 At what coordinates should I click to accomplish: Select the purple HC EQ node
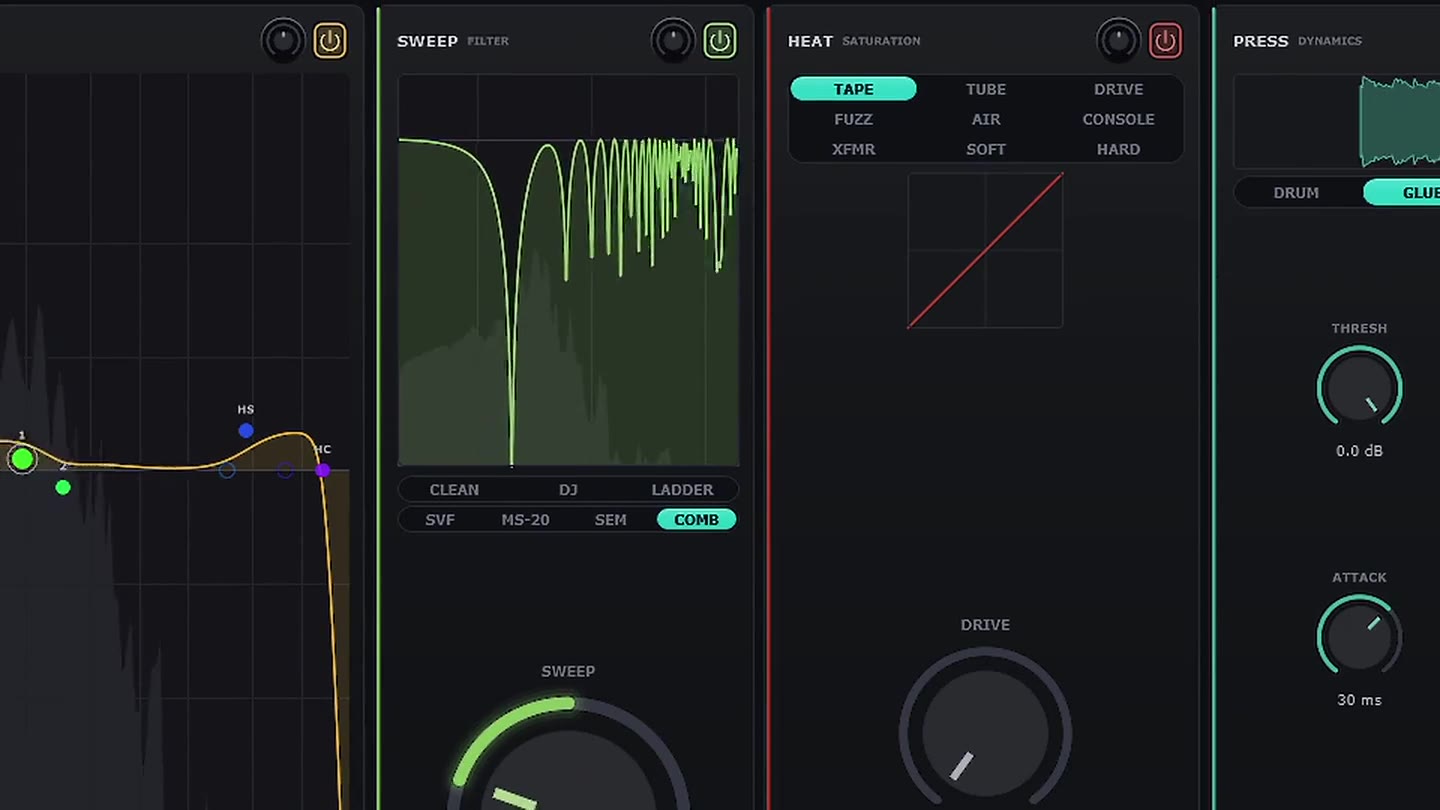click(x=322, y=470)
